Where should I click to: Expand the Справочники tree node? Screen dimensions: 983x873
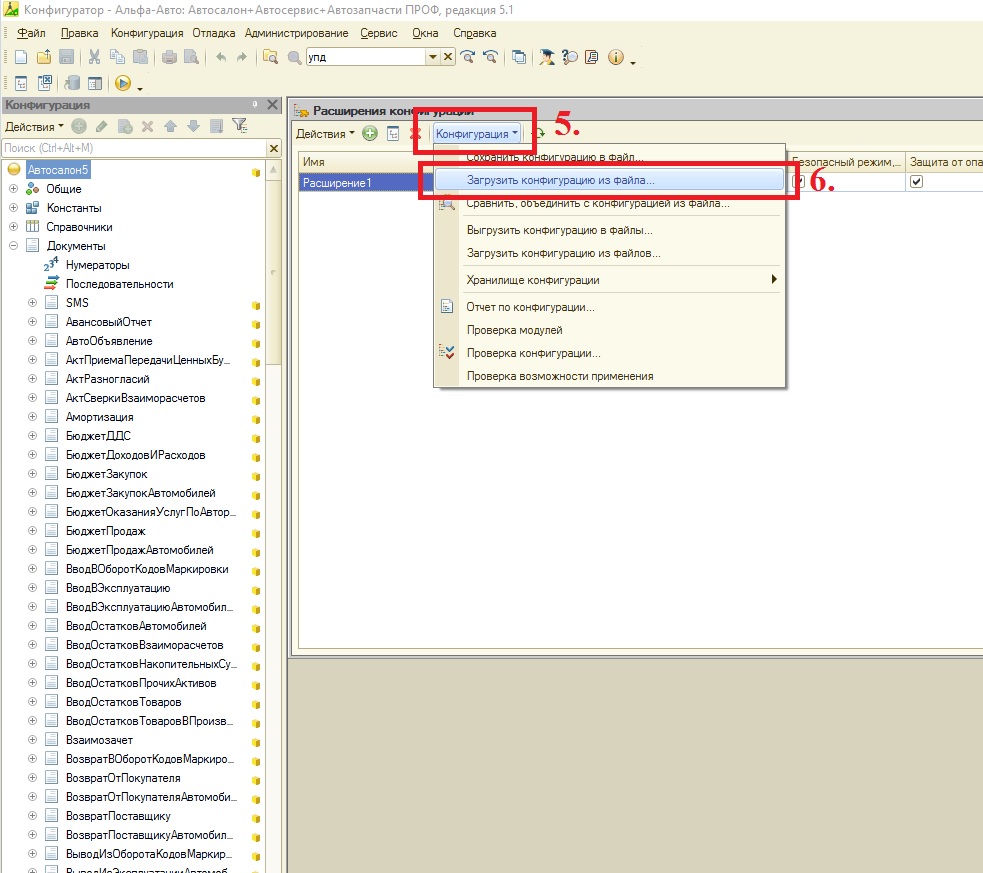(14, 227)
